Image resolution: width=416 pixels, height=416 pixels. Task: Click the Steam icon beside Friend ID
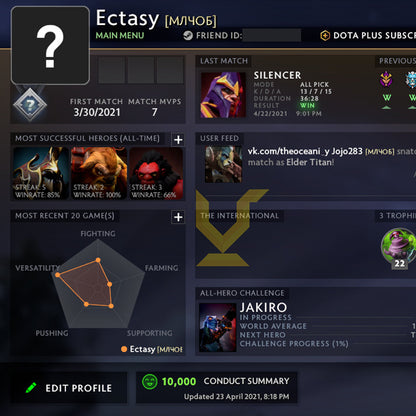(x=188, y=35)
